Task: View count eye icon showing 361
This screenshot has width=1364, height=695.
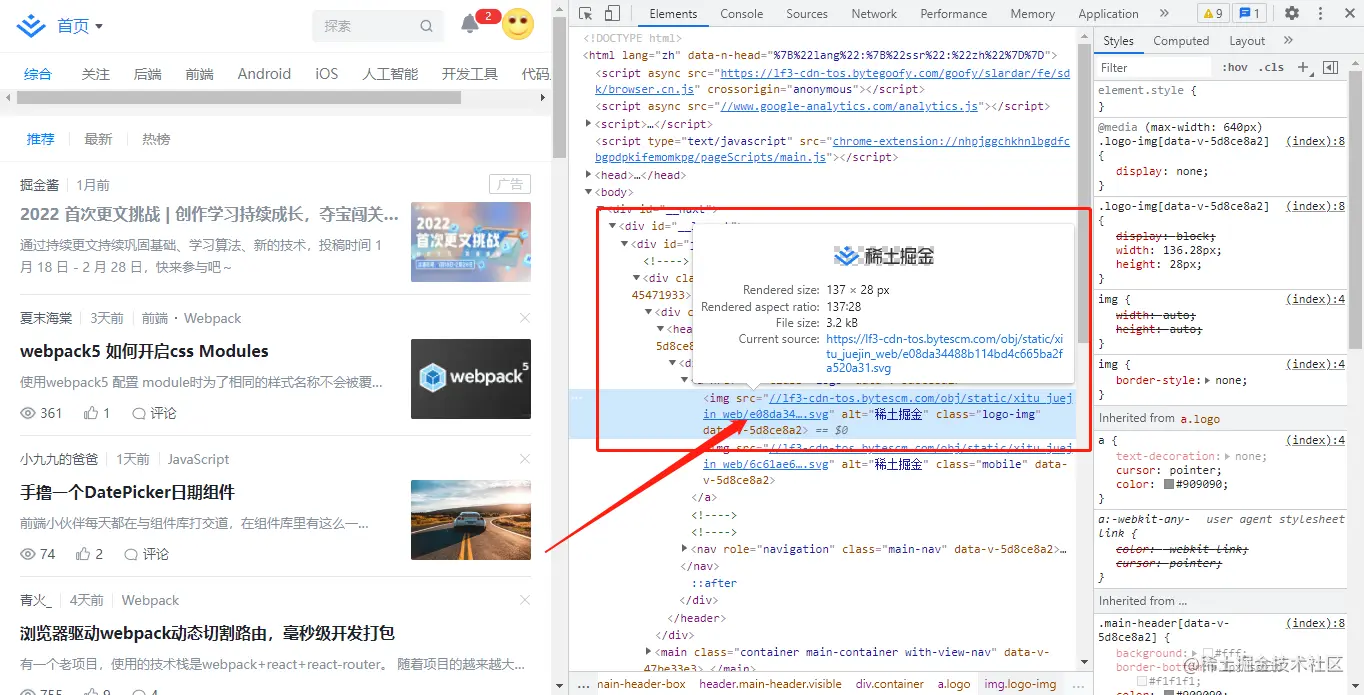Action: pyautogui.click(x=28, y=413)
